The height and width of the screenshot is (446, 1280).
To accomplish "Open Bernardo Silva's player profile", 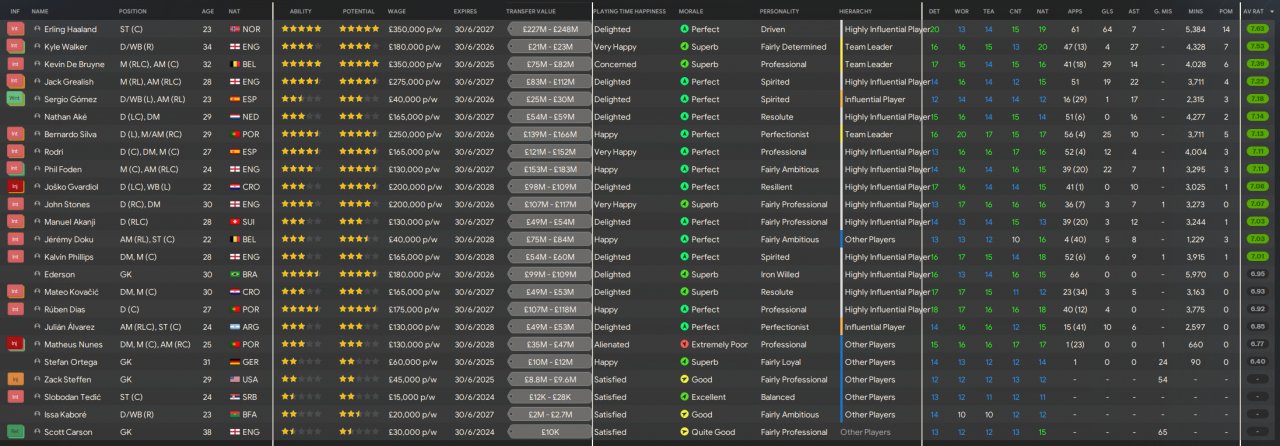I will pyautogui.click(x=70, y=134).
